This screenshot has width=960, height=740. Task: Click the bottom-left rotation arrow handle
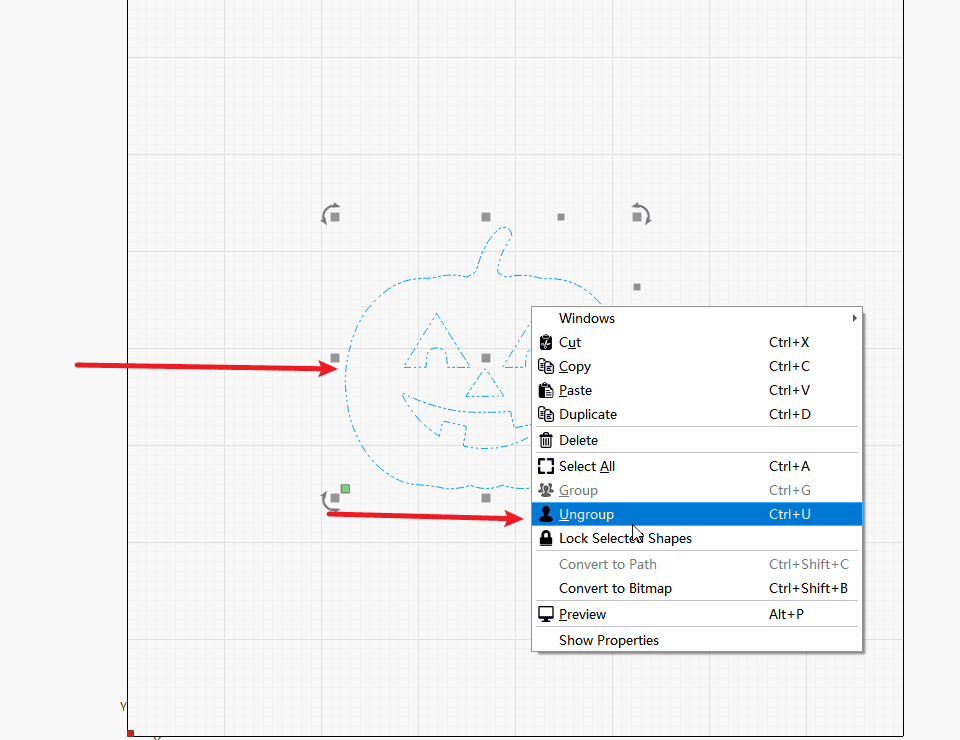click(328, 500)
